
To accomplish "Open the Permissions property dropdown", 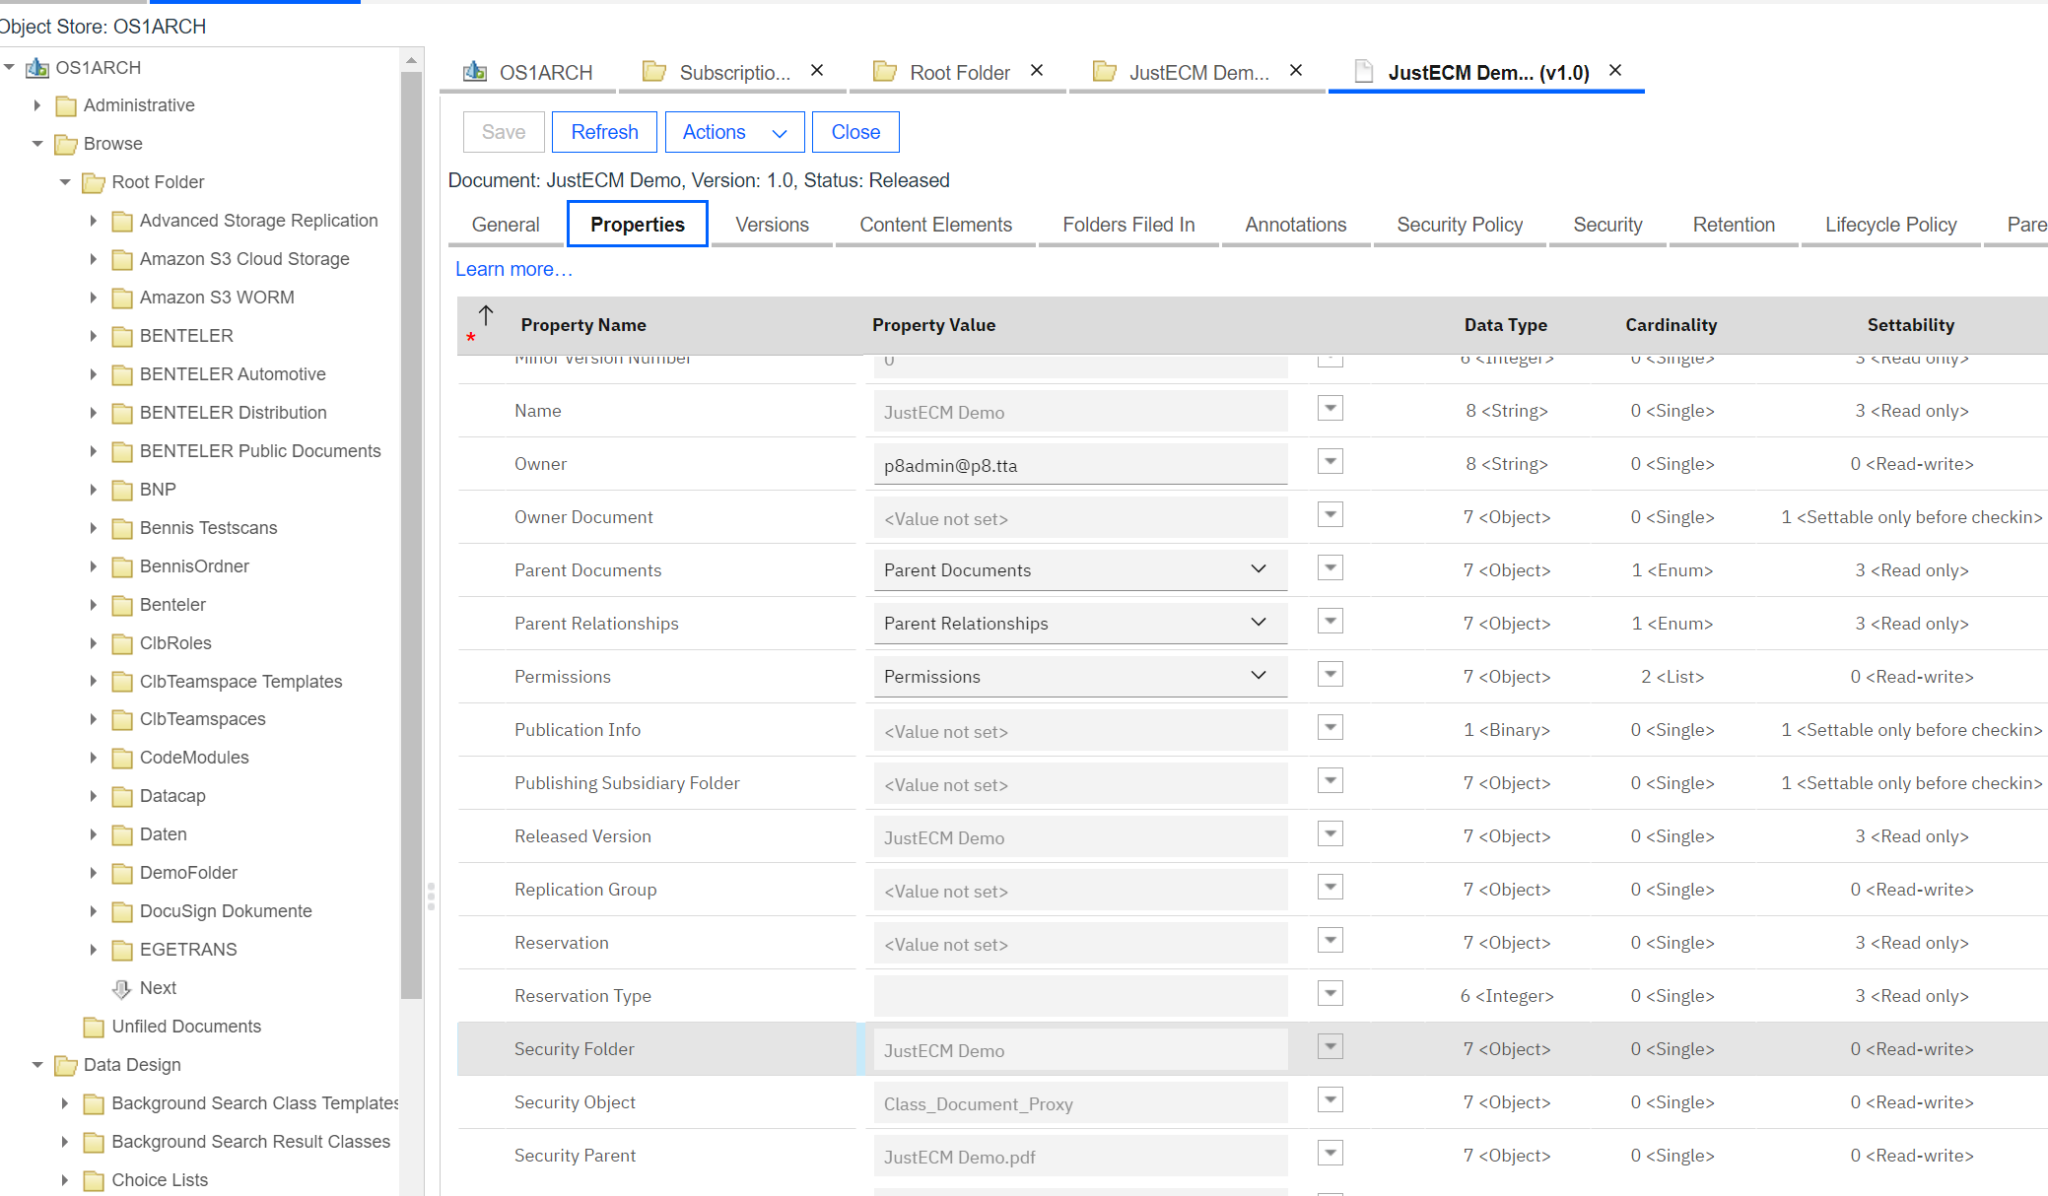I will click(x=1258, y=676).
